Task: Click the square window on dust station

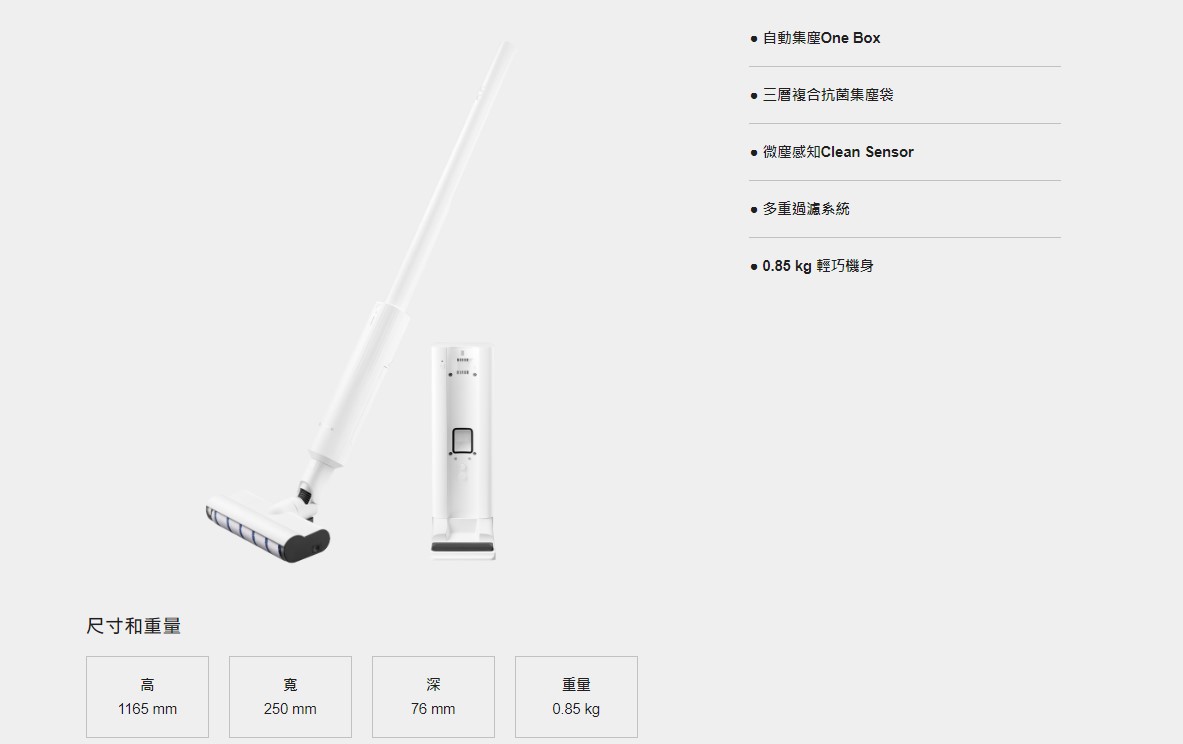Action: click(462, 441)
